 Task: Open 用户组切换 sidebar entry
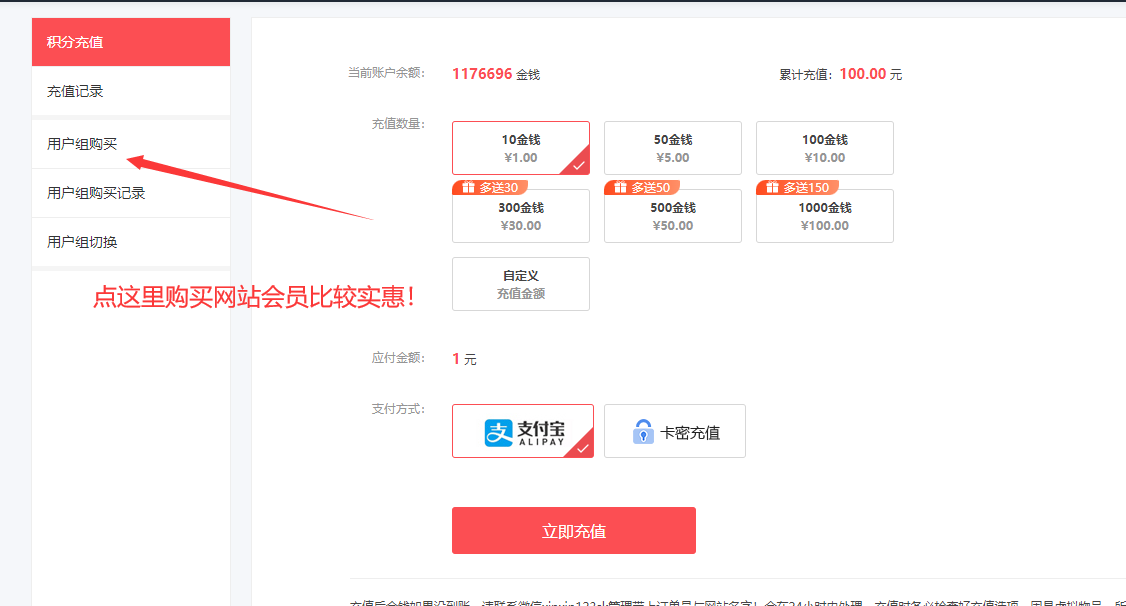(x=131, y=242)
